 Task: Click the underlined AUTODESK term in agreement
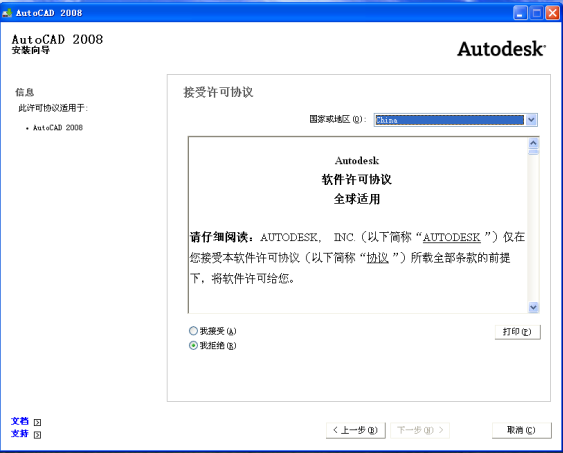[x=451, y=237]
